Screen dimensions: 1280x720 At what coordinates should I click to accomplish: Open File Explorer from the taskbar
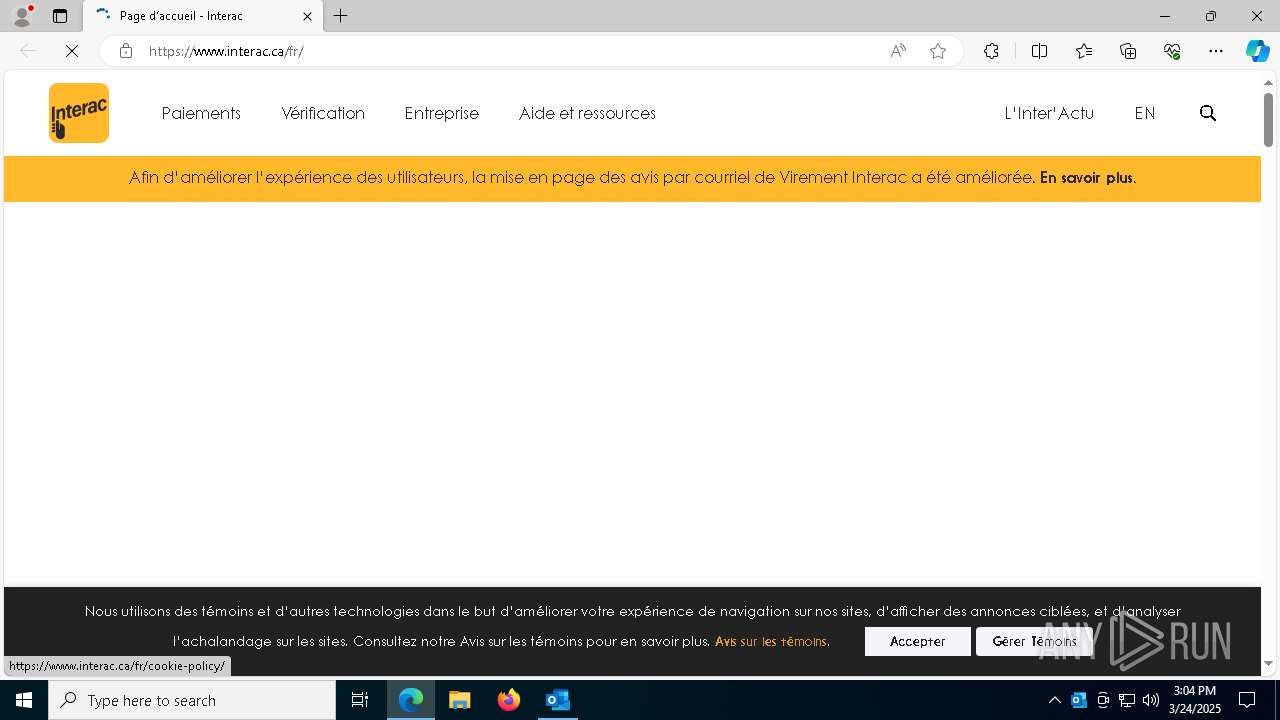[460, 700]
